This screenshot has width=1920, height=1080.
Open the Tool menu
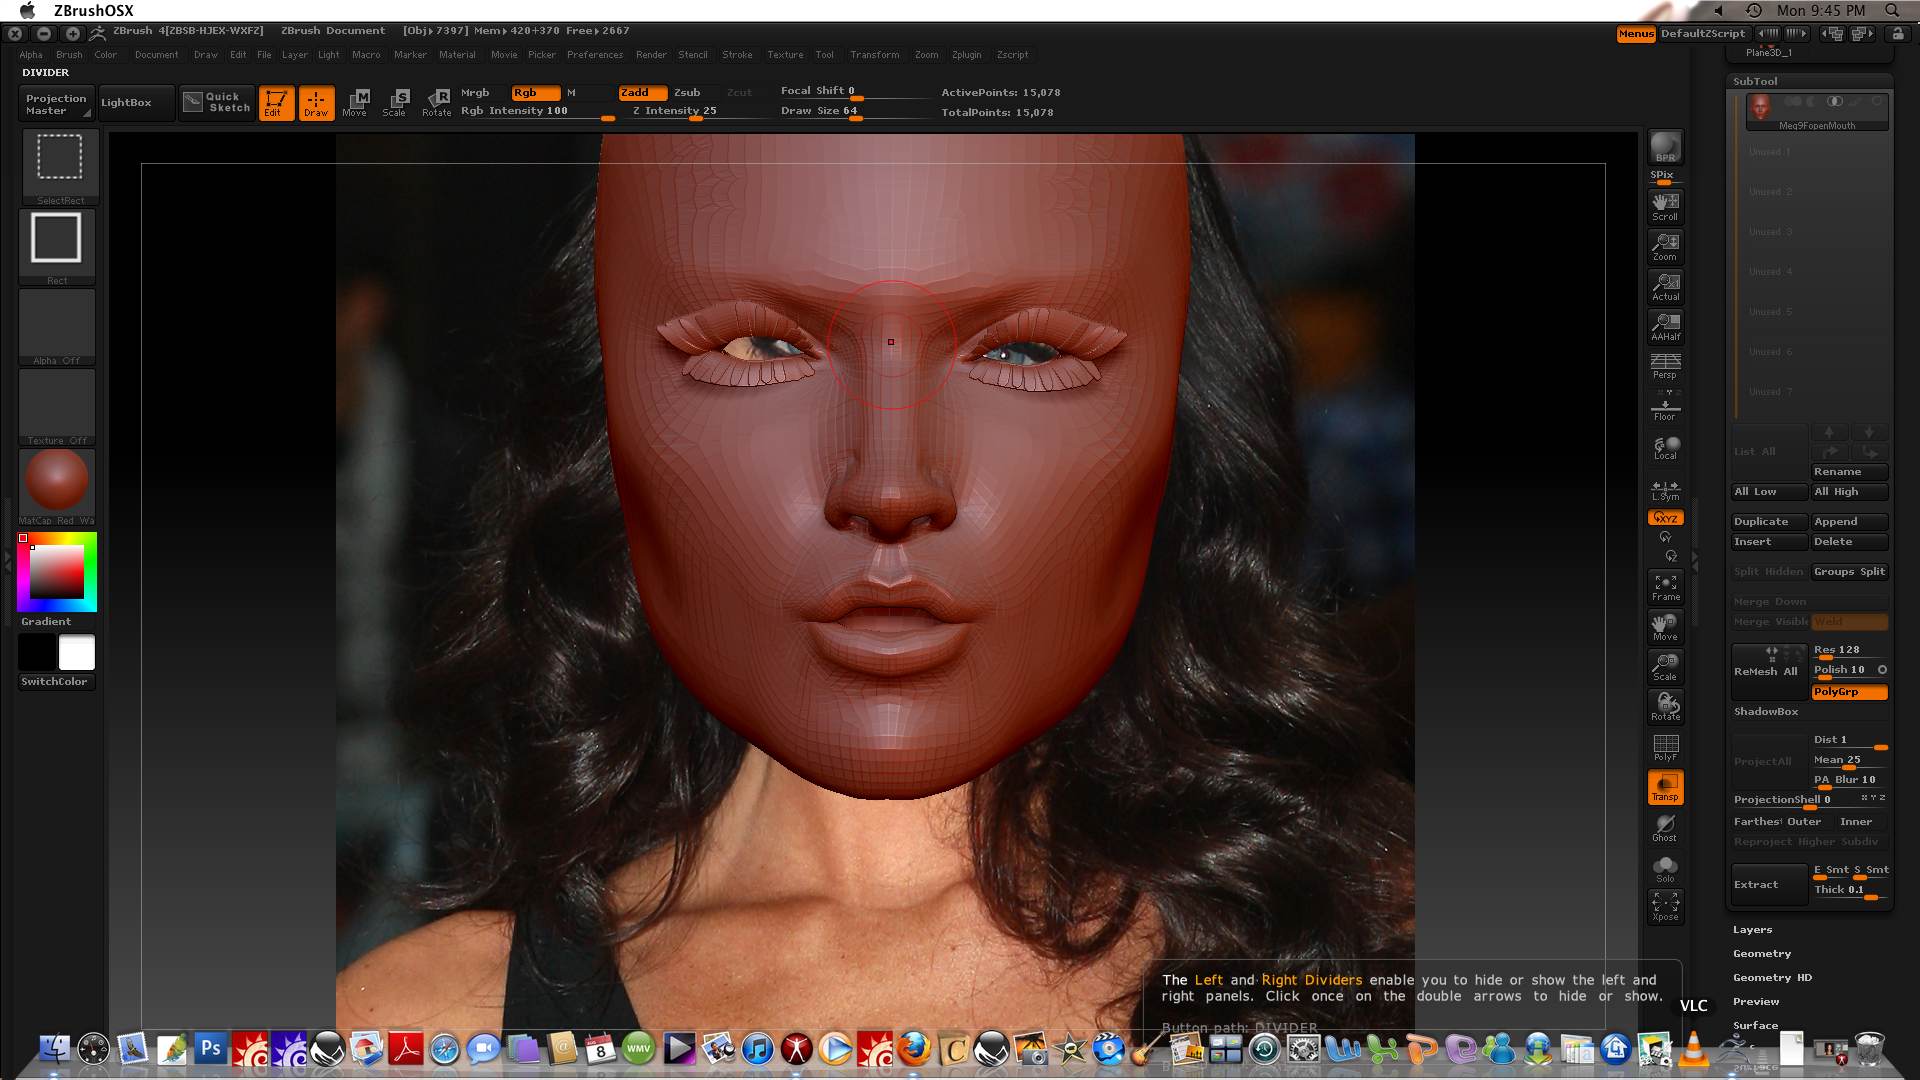pos(824,55)
